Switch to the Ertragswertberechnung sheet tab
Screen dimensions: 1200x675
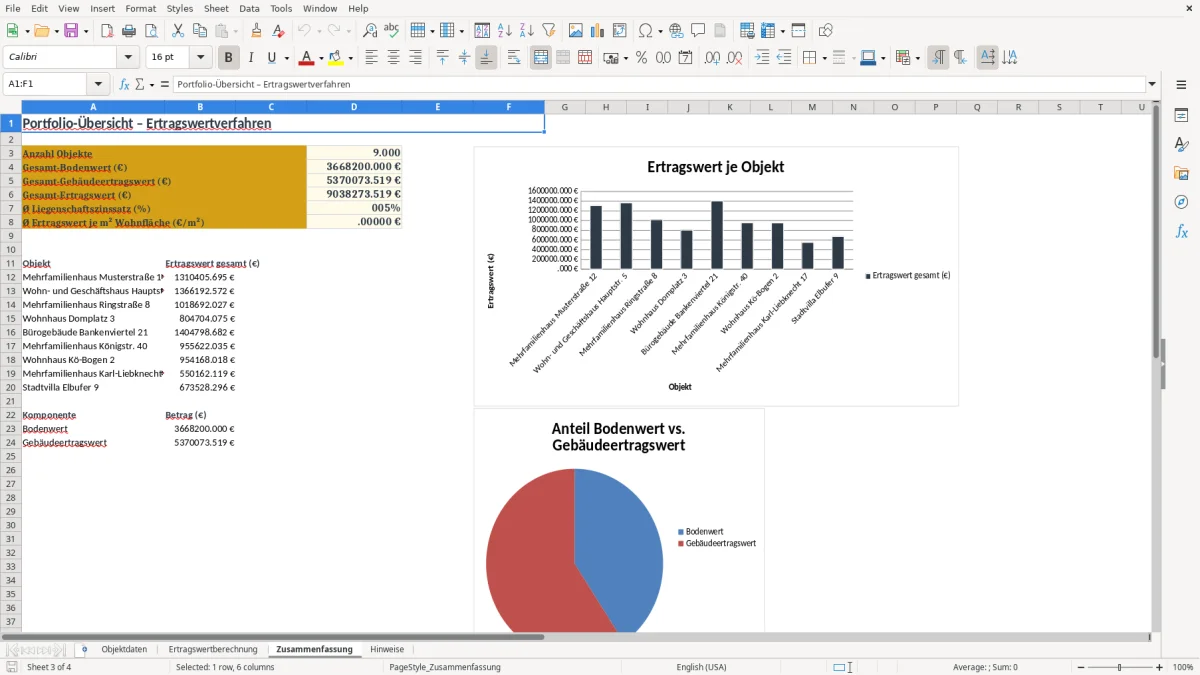[213, 649]
